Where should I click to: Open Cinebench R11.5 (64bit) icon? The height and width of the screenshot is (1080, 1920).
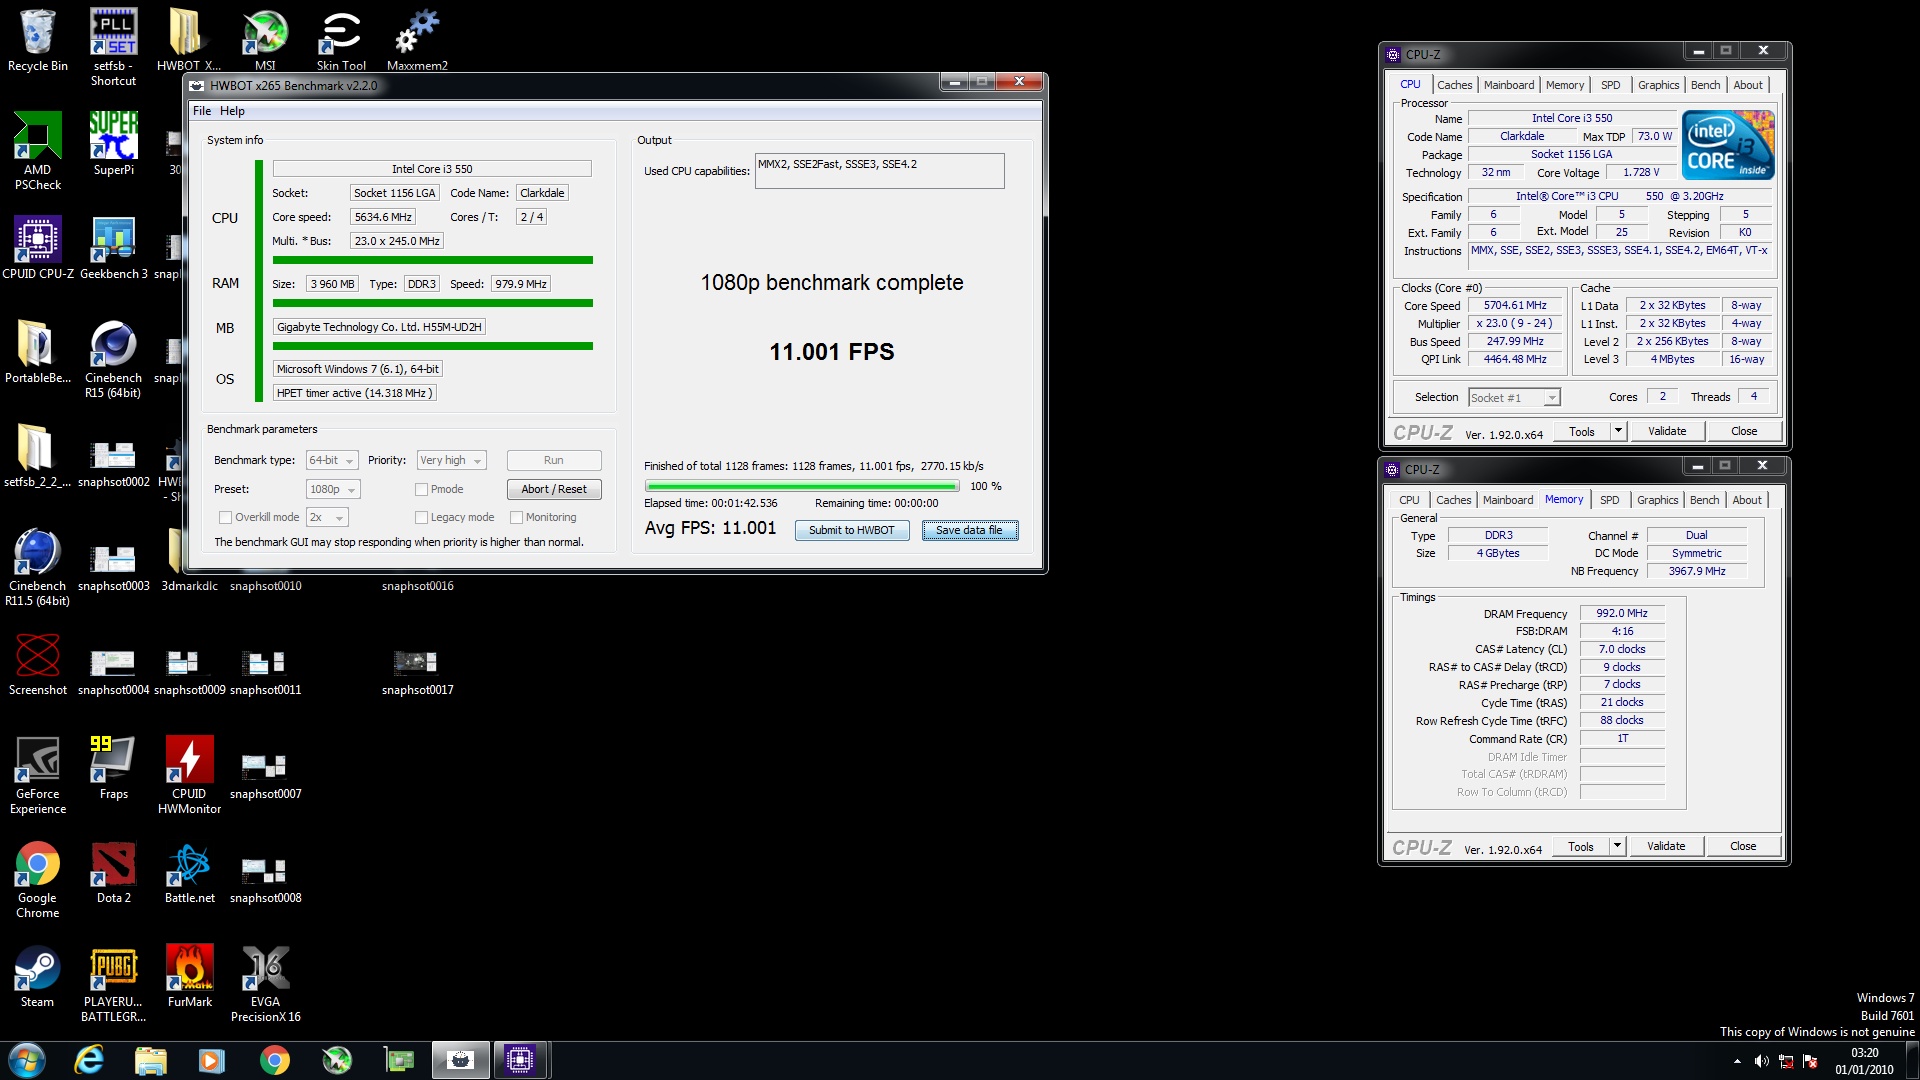tap(38, 567)
